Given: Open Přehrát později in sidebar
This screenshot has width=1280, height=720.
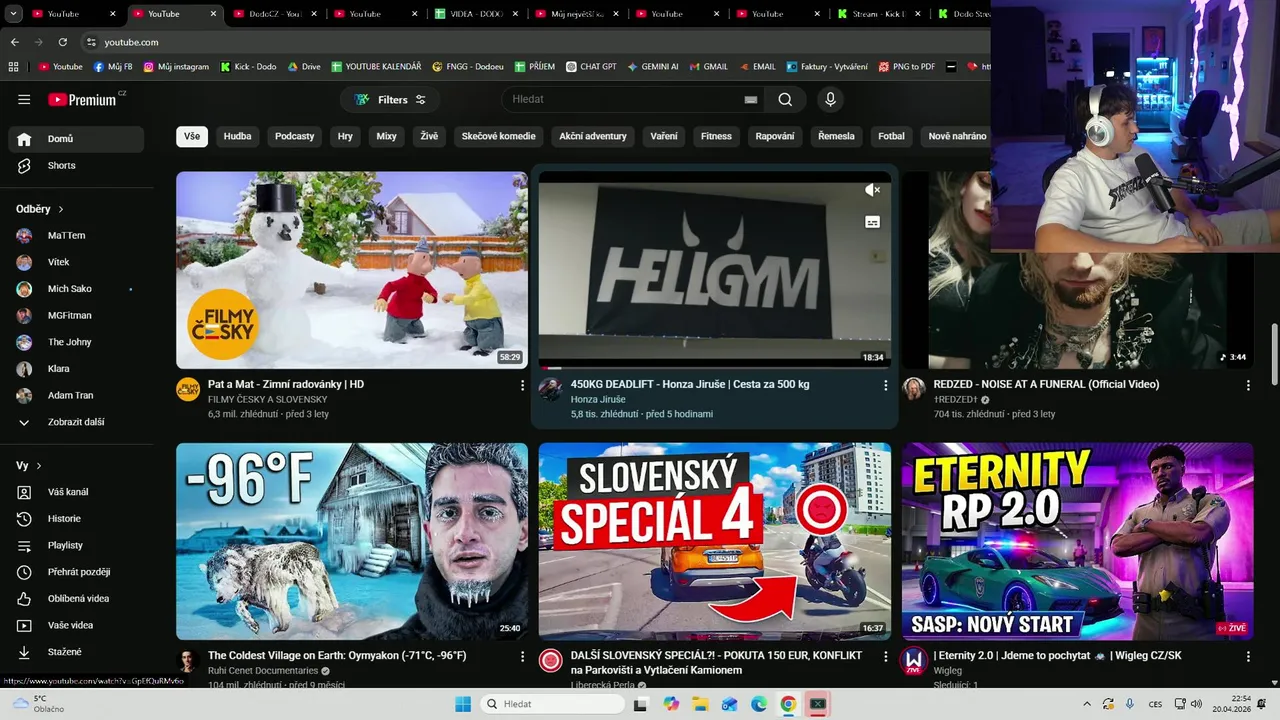Looking at the screenshot, I should (76, 572).
